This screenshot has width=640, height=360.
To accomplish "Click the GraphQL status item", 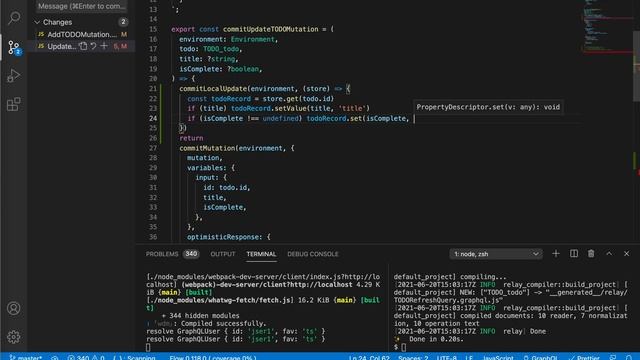I will (x=540, y=357).
